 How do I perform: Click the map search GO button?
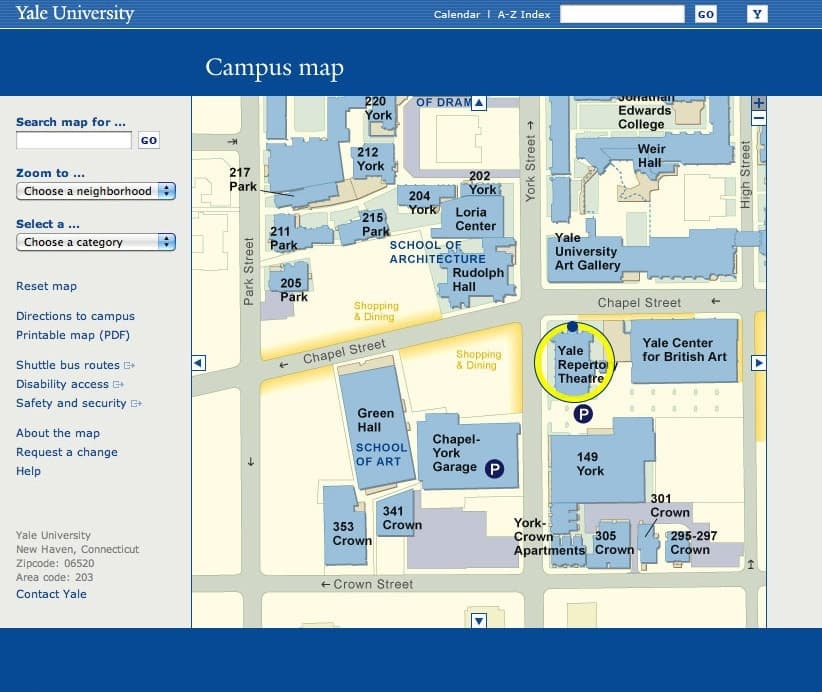pos(149,140)
